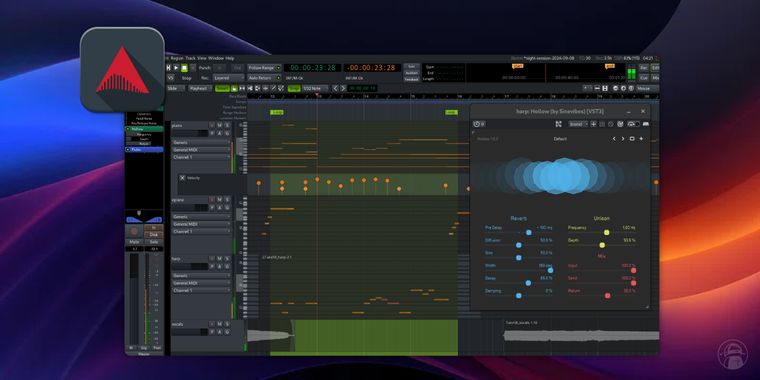Open the Layered record mode dropdown
760x380 pixels.
229,78
